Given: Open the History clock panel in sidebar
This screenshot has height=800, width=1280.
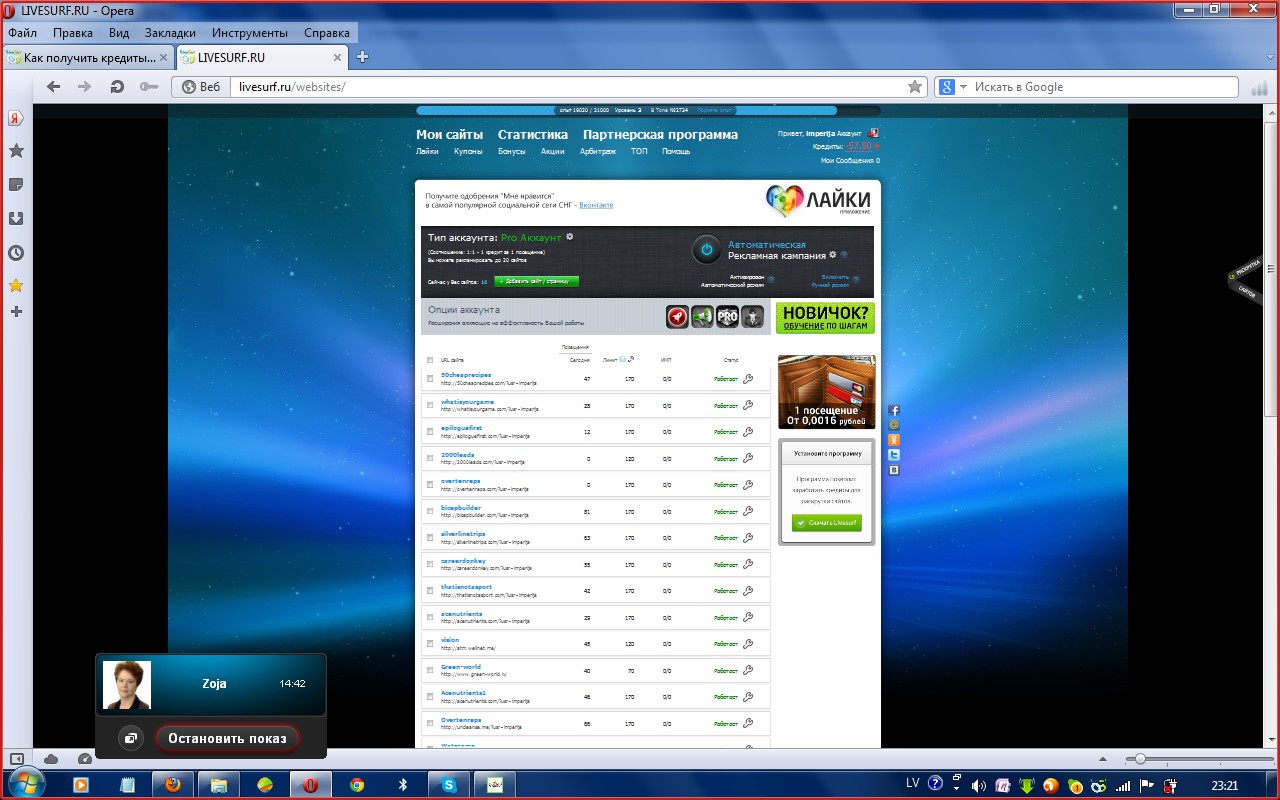Looking at the screenshot, I should tap(16, 253).
